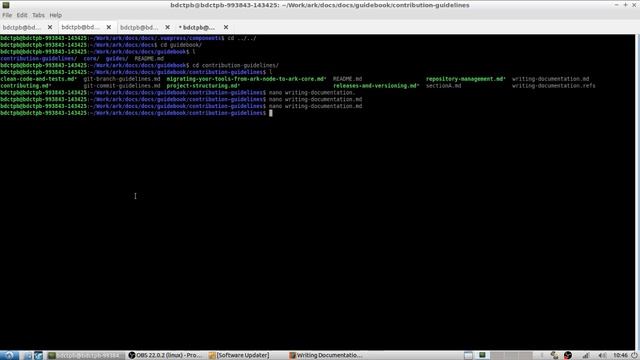Click the update notifier tray icon
The height and width of the screenshot is (360, 640).
tap(554, 356)
